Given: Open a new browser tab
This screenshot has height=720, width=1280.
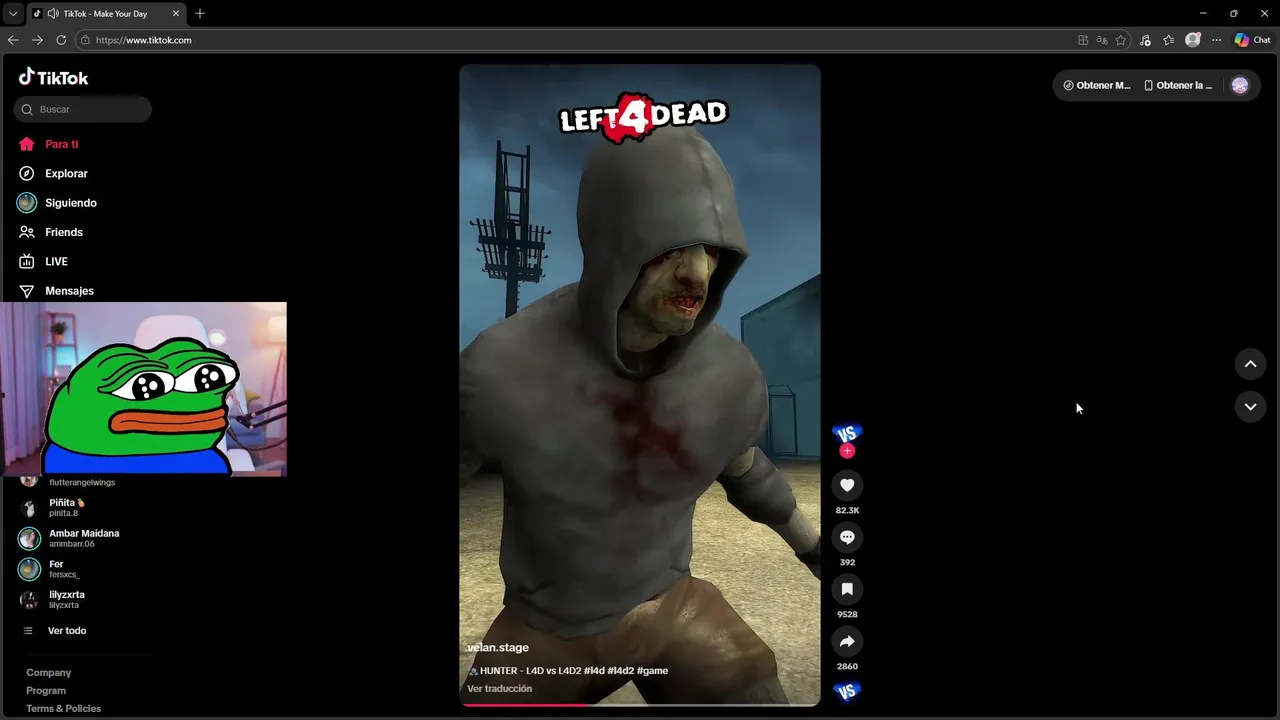Looking at the screenshot, I should pyautogui.click(x=200, y=14).
